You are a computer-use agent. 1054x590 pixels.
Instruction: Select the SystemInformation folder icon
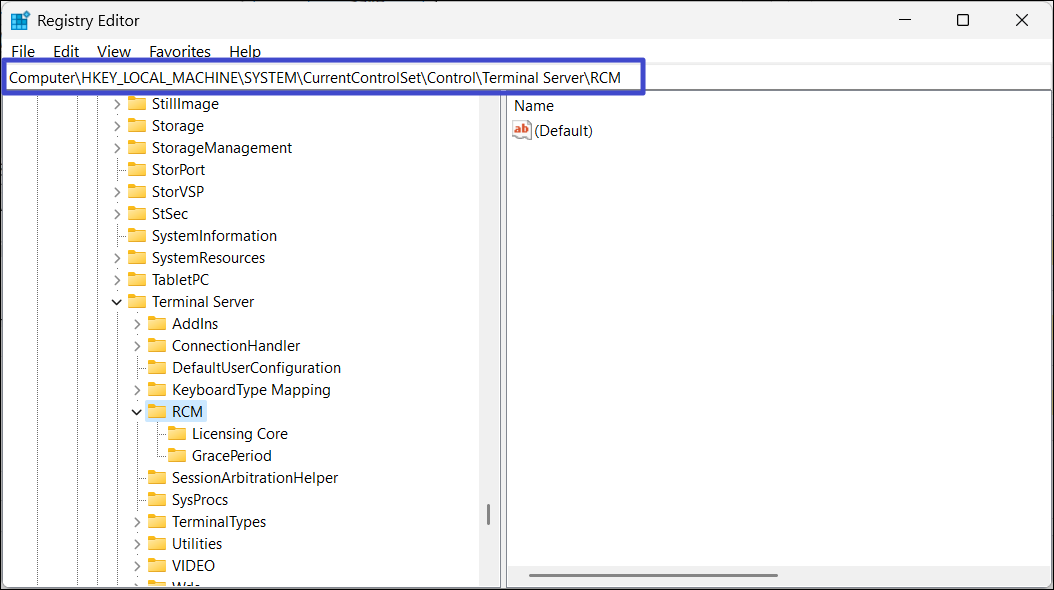137,236
